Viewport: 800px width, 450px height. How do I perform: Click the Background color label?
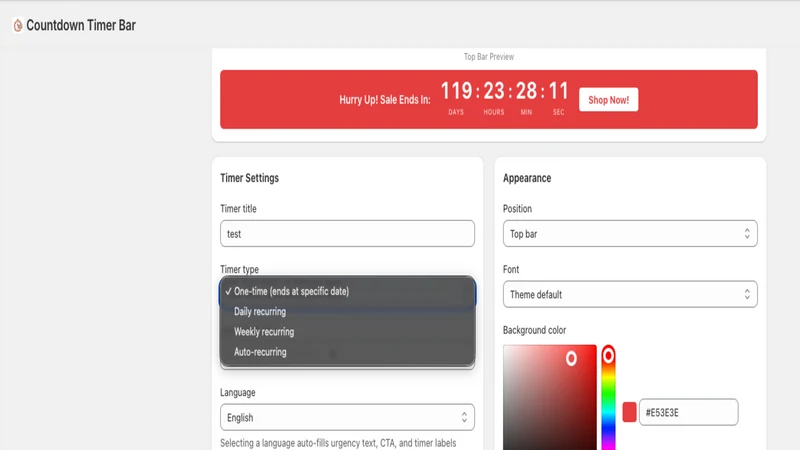(x=534, y=330)
